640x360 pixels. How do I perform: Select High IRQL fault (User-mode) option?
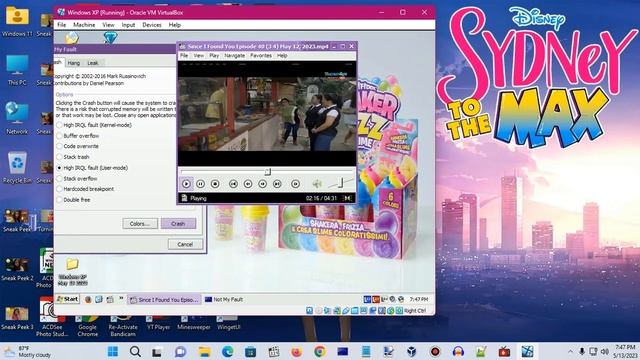pos(92,168)
